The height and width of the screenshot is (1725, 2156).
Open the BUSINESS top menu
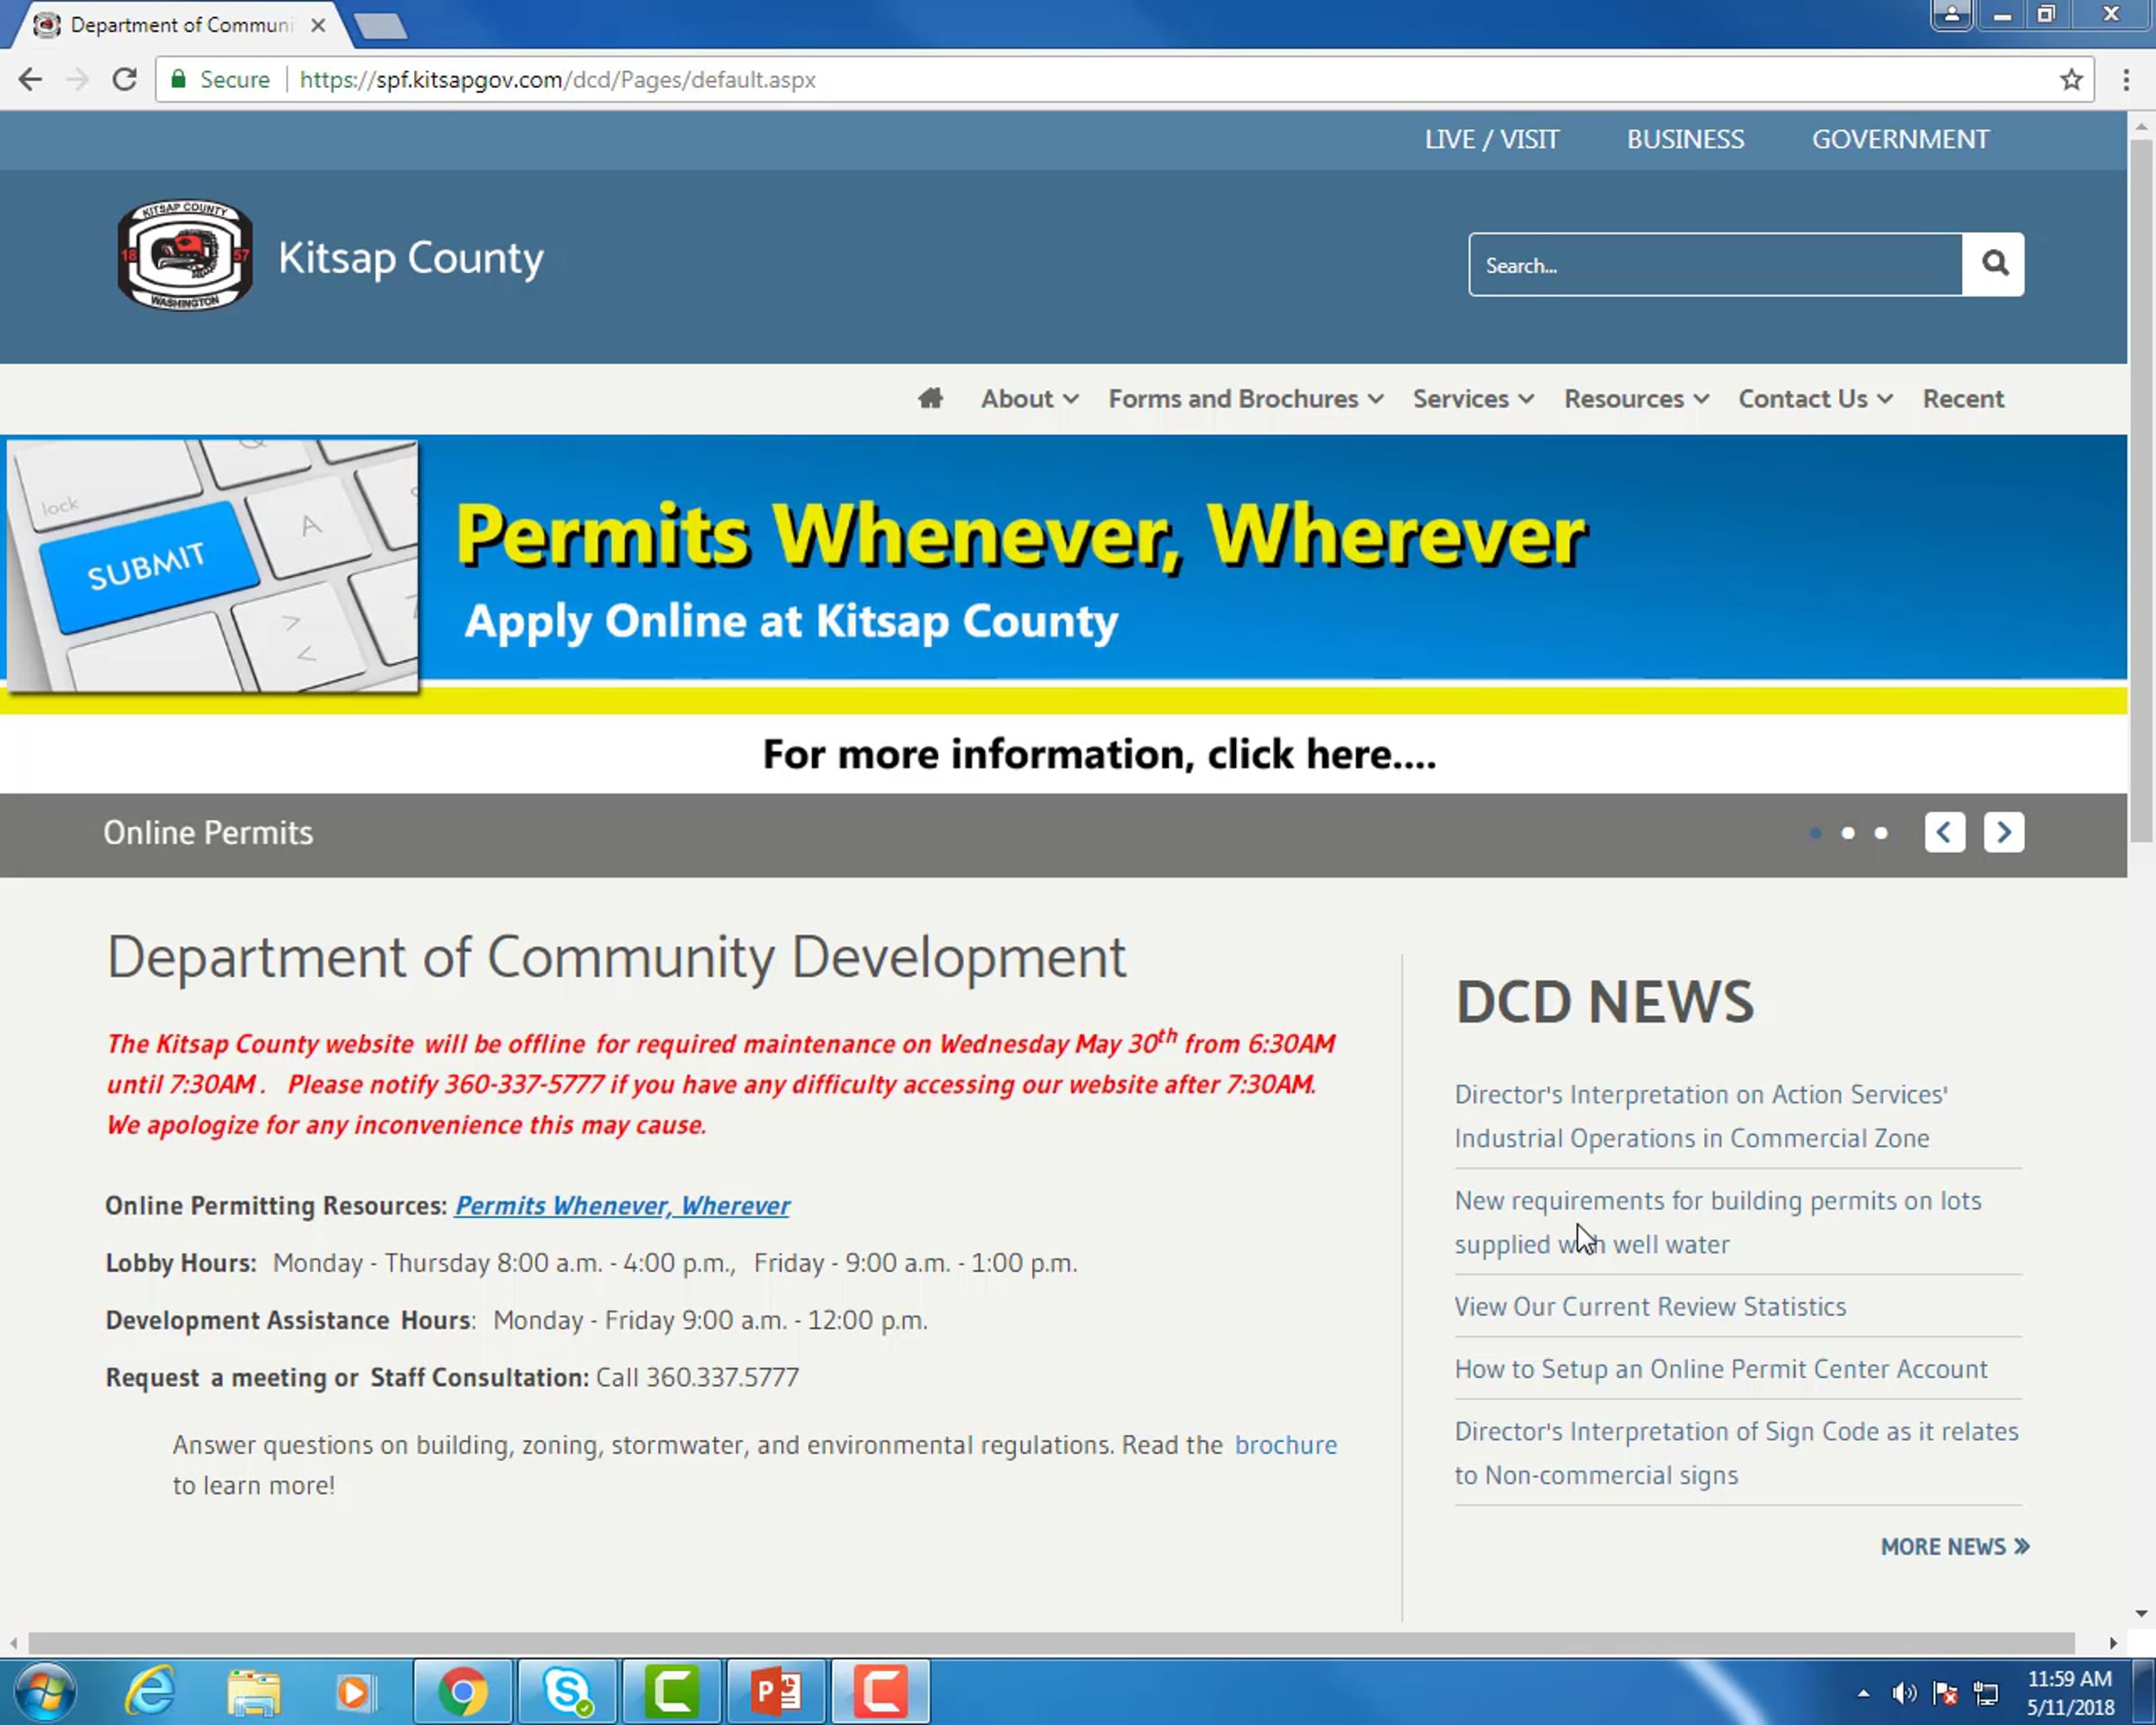(1685, 139)
